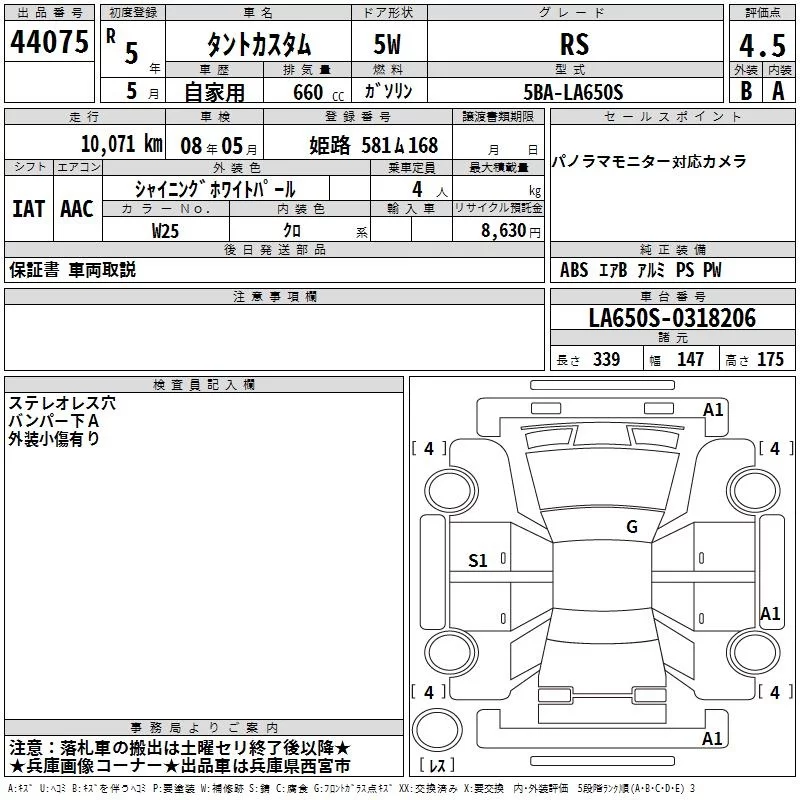Click the length value 339
This screenshot has width=800, height=800.
[x=606, y=359]
